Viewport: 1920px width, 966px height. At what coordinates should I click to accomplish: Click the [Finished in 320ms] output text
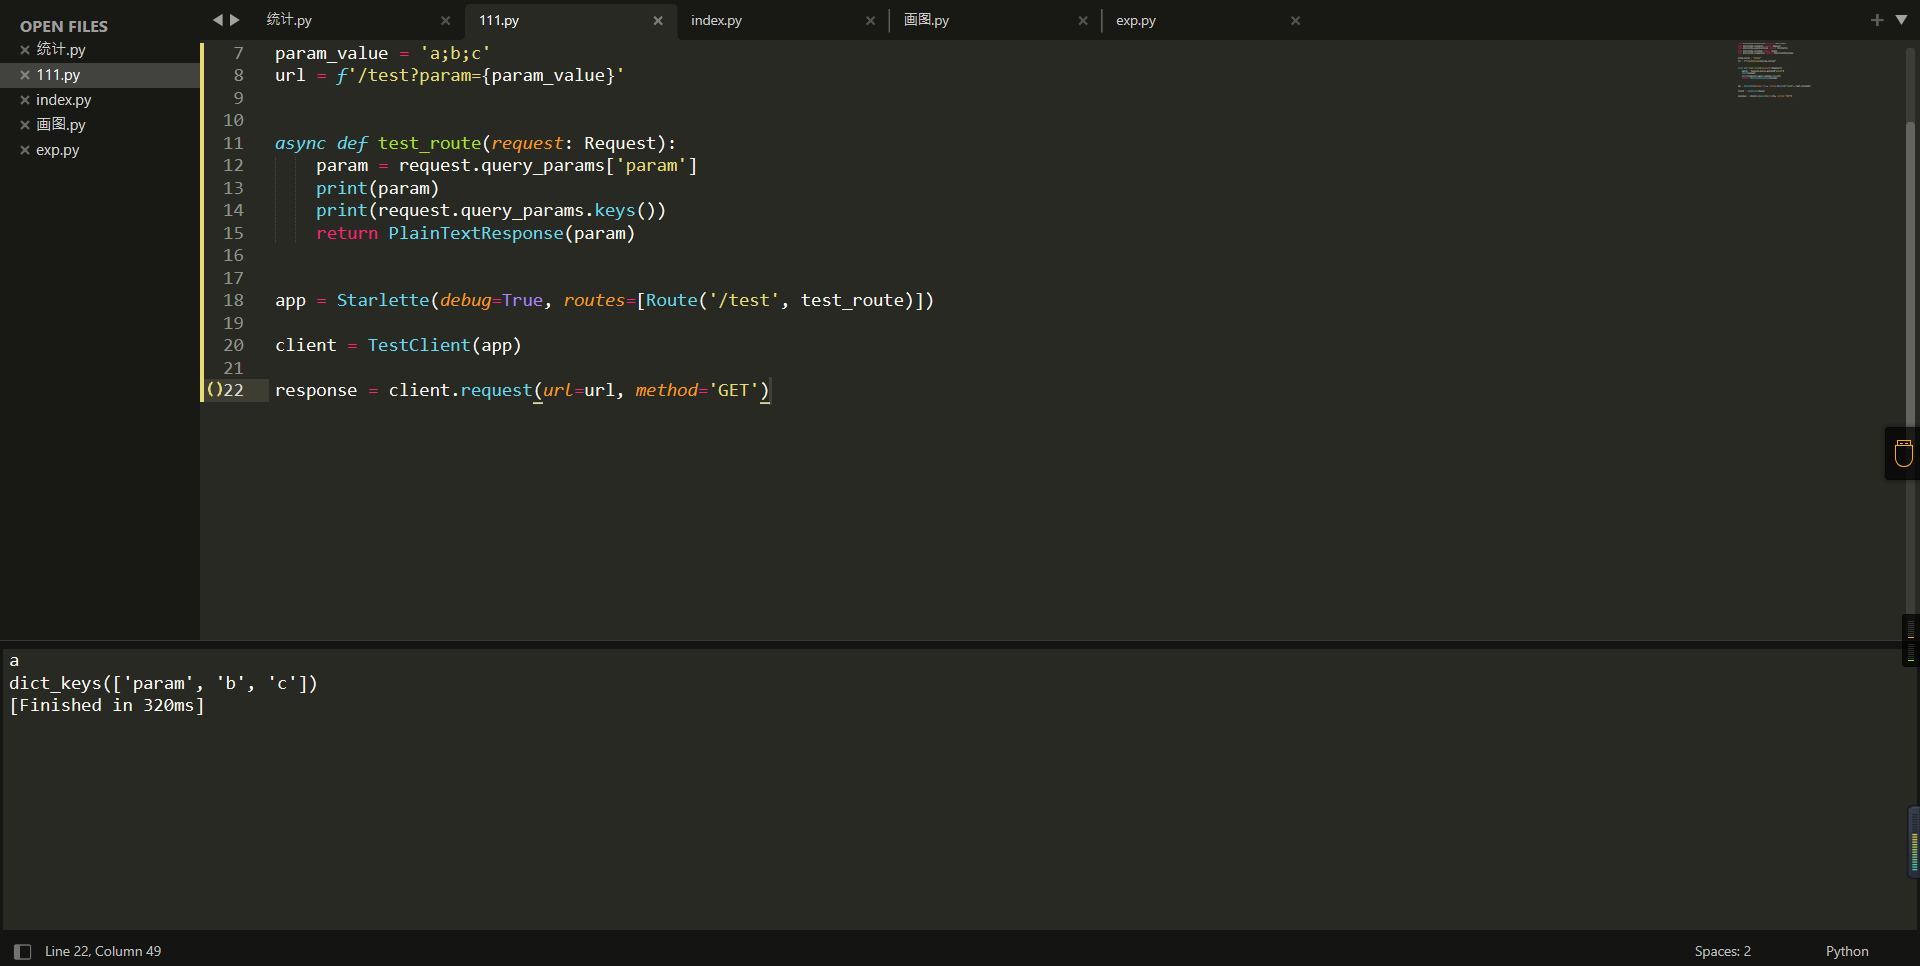pyautogui.click(x=107, y=705)
